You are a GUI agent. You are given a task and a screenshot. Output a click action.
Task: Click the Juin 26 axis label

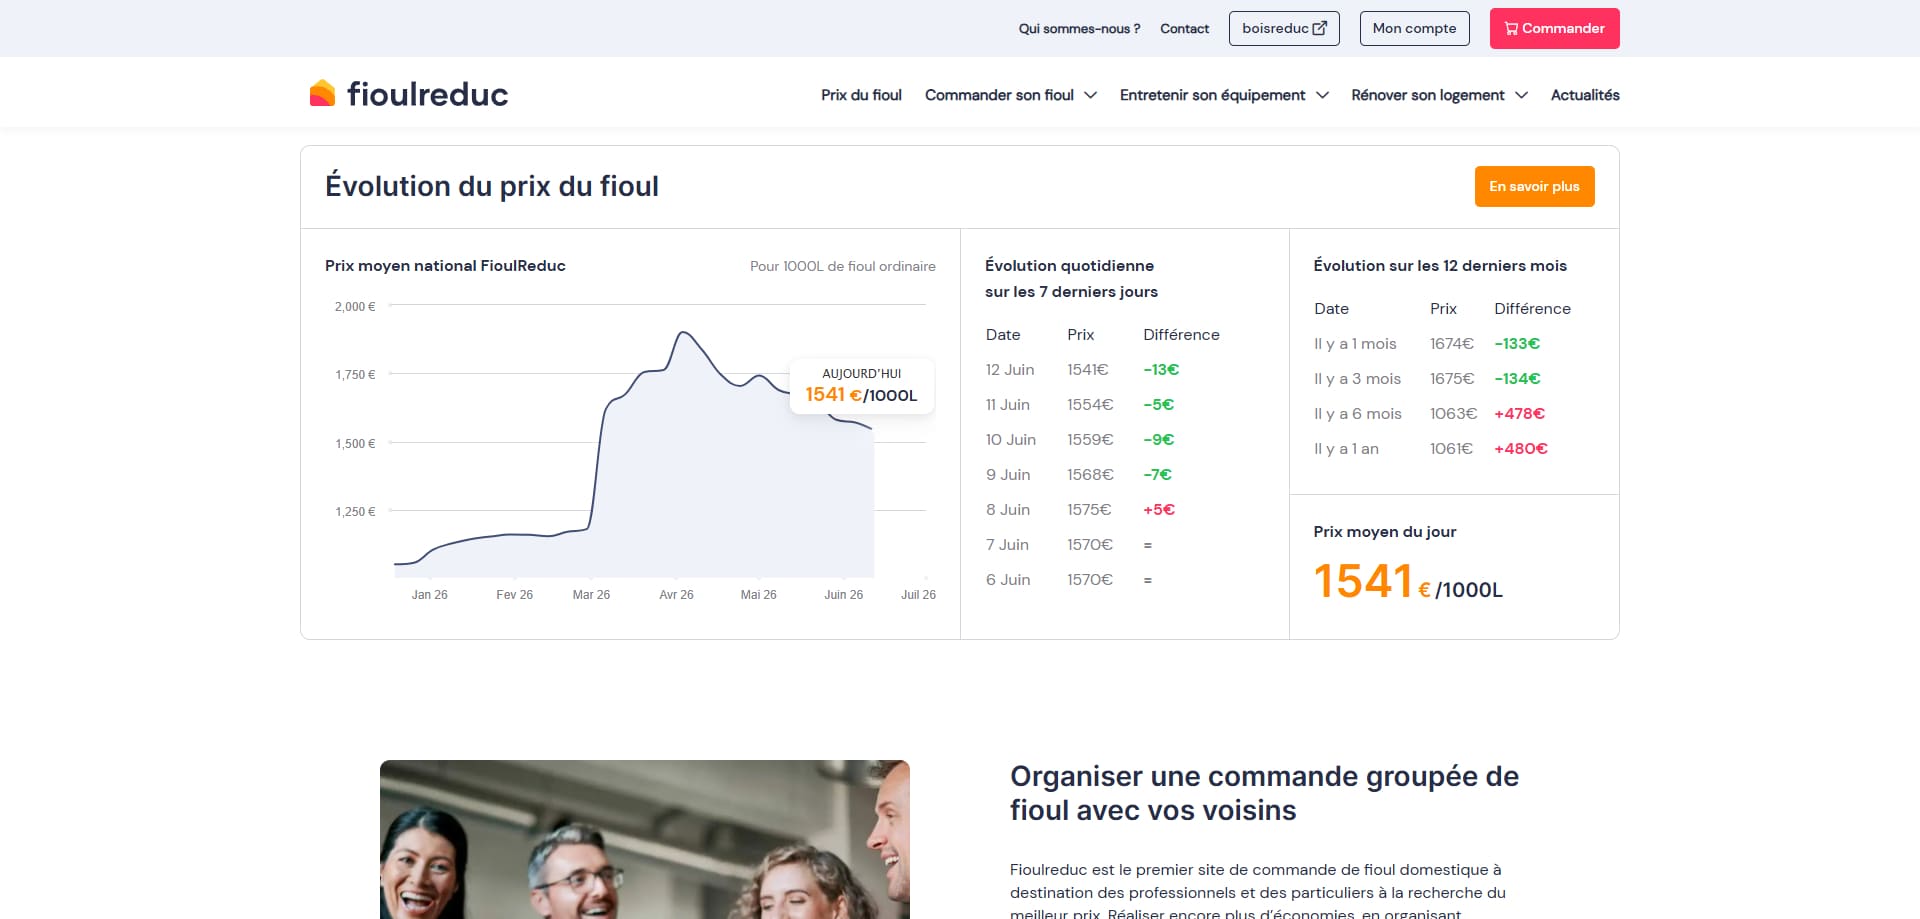tap(843, 595)
